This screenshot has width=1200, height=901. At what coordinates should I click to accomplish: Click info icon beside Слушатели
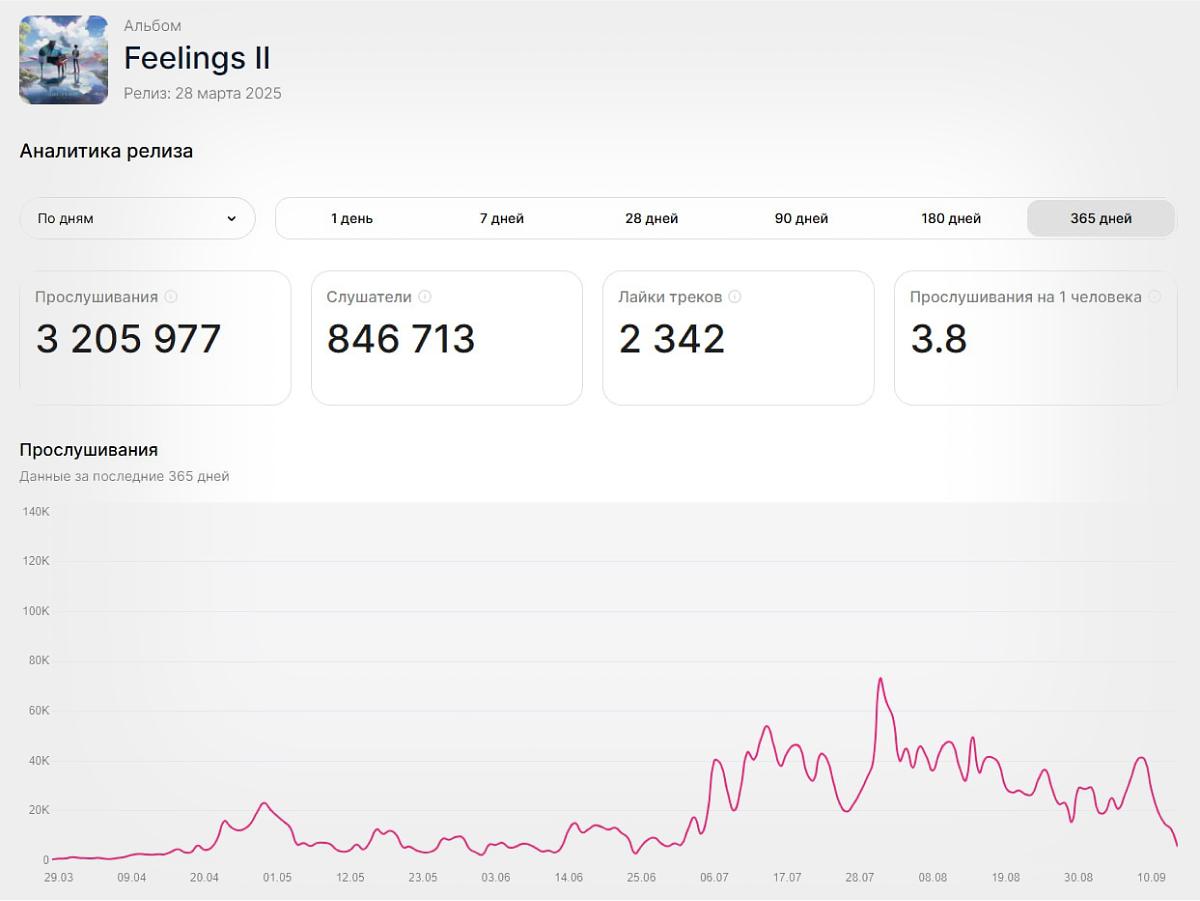pyautogui.click(x=425, y=297)
